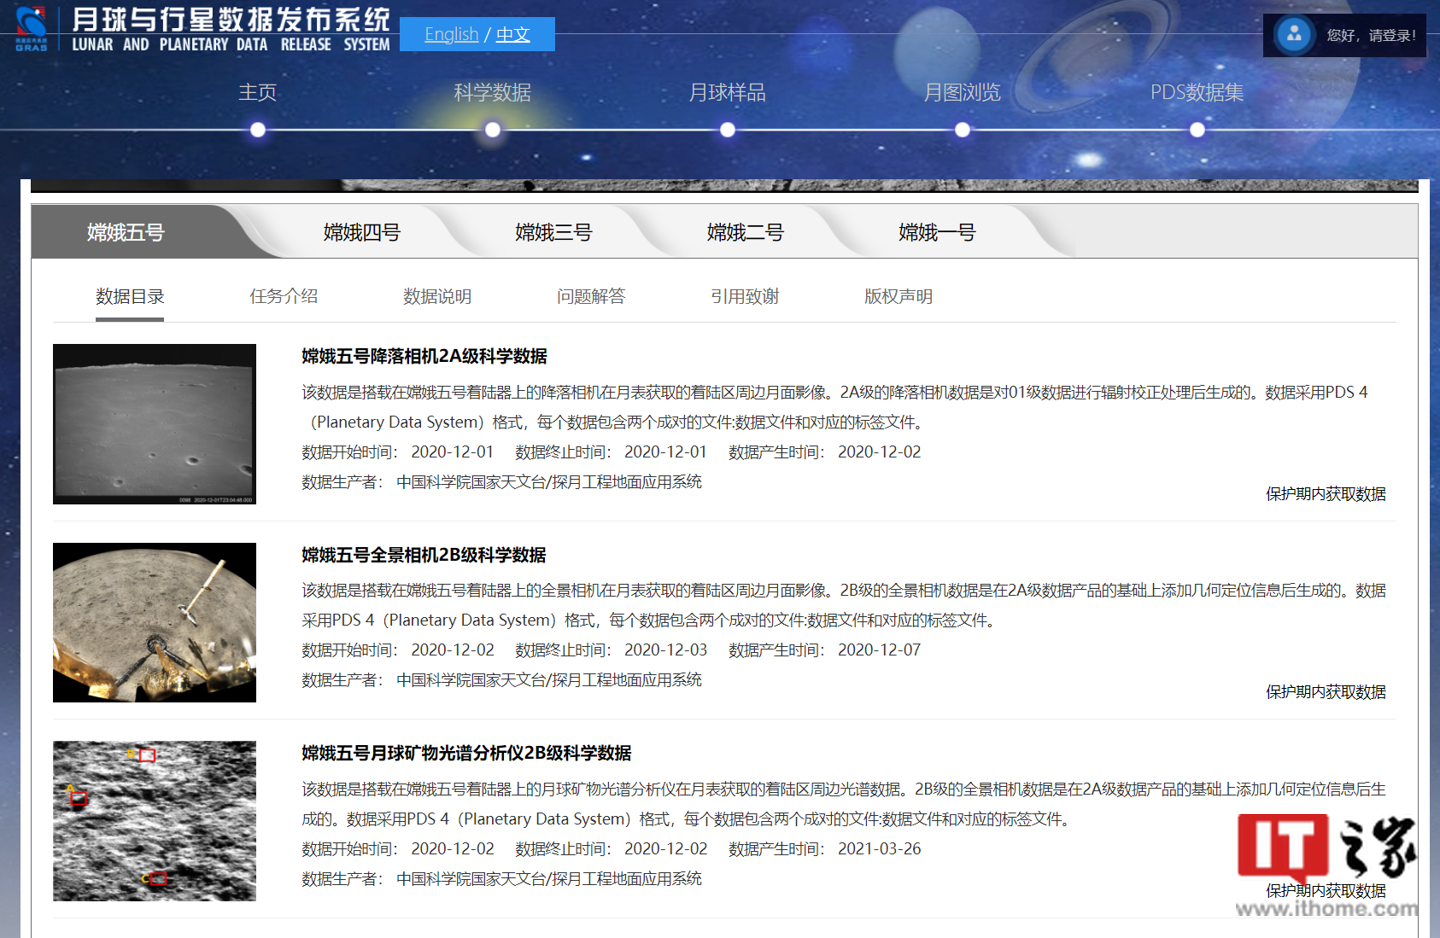This screenshot has width=1440, height=938.
Task: Click the highlighted dot under 科学数据
Action: [x=492, y=128]
